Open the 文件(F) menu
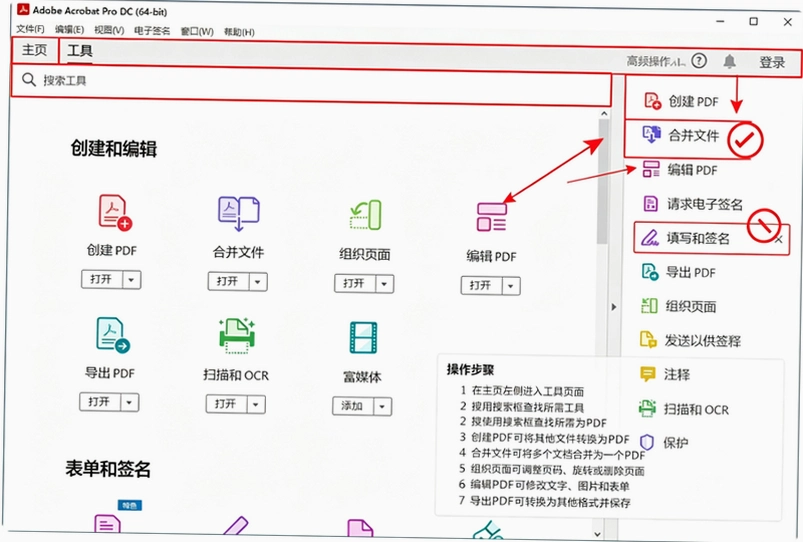 [30, 29]
